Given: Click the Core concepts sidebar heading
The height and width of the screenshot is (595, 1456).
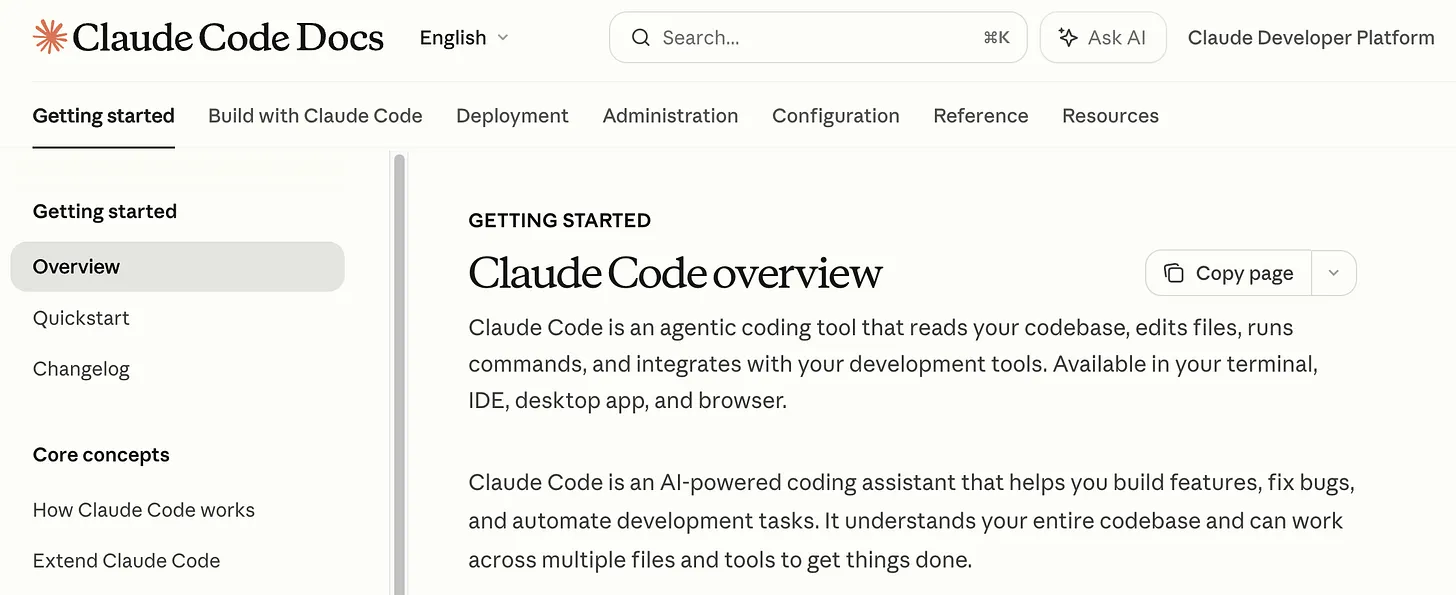Looking at the screenshot, I should [x=101, y=455].
